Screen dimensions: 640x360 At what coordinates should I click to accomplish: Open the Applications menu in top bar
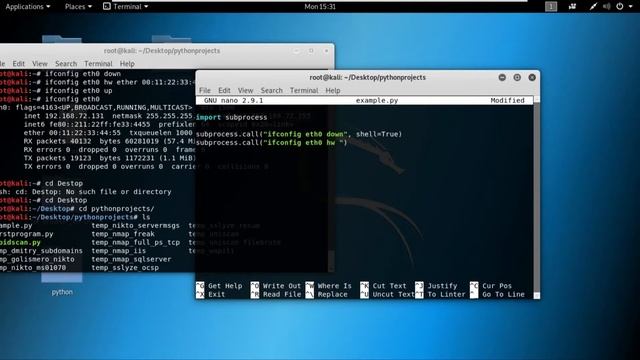coord(28,7)
